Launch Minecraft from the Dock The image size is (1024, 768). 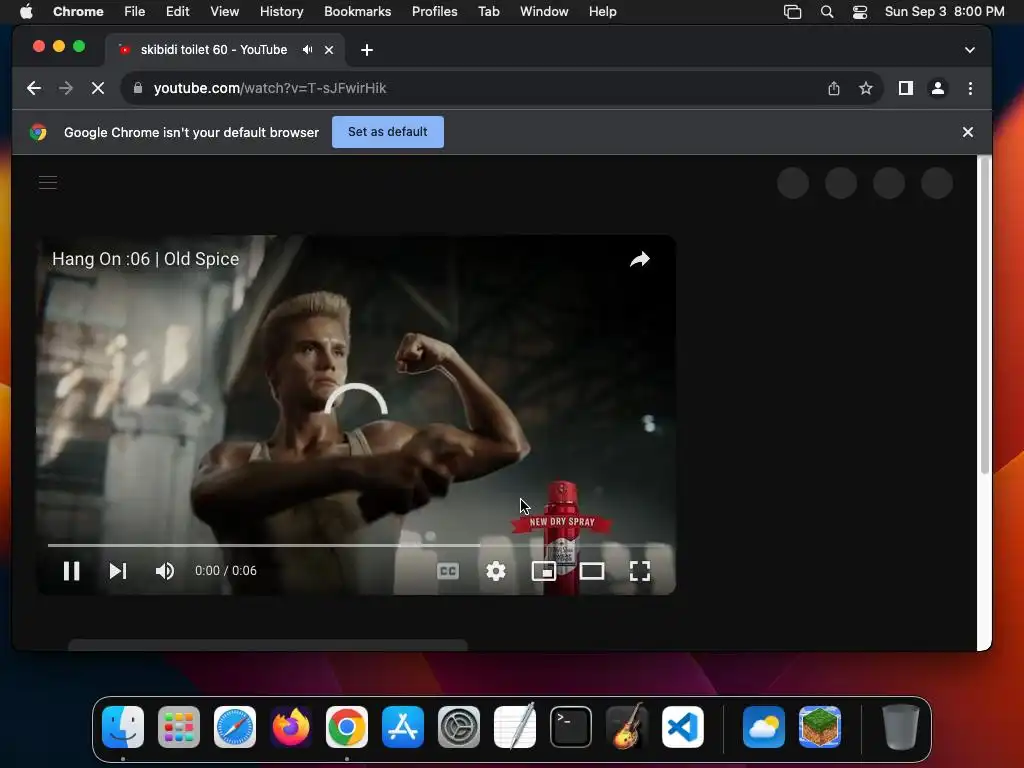[820, 727]
